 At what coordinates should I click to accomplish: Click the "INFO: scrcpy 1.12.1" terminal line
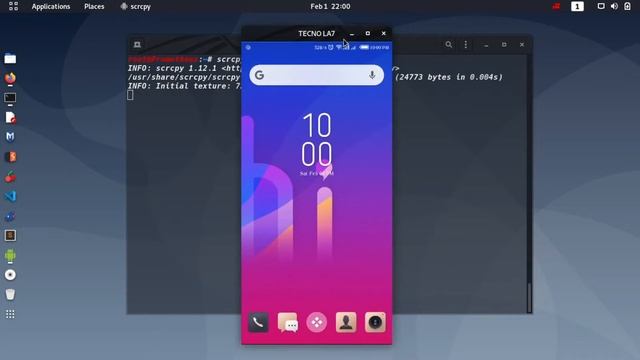click(x=184, y=68)
